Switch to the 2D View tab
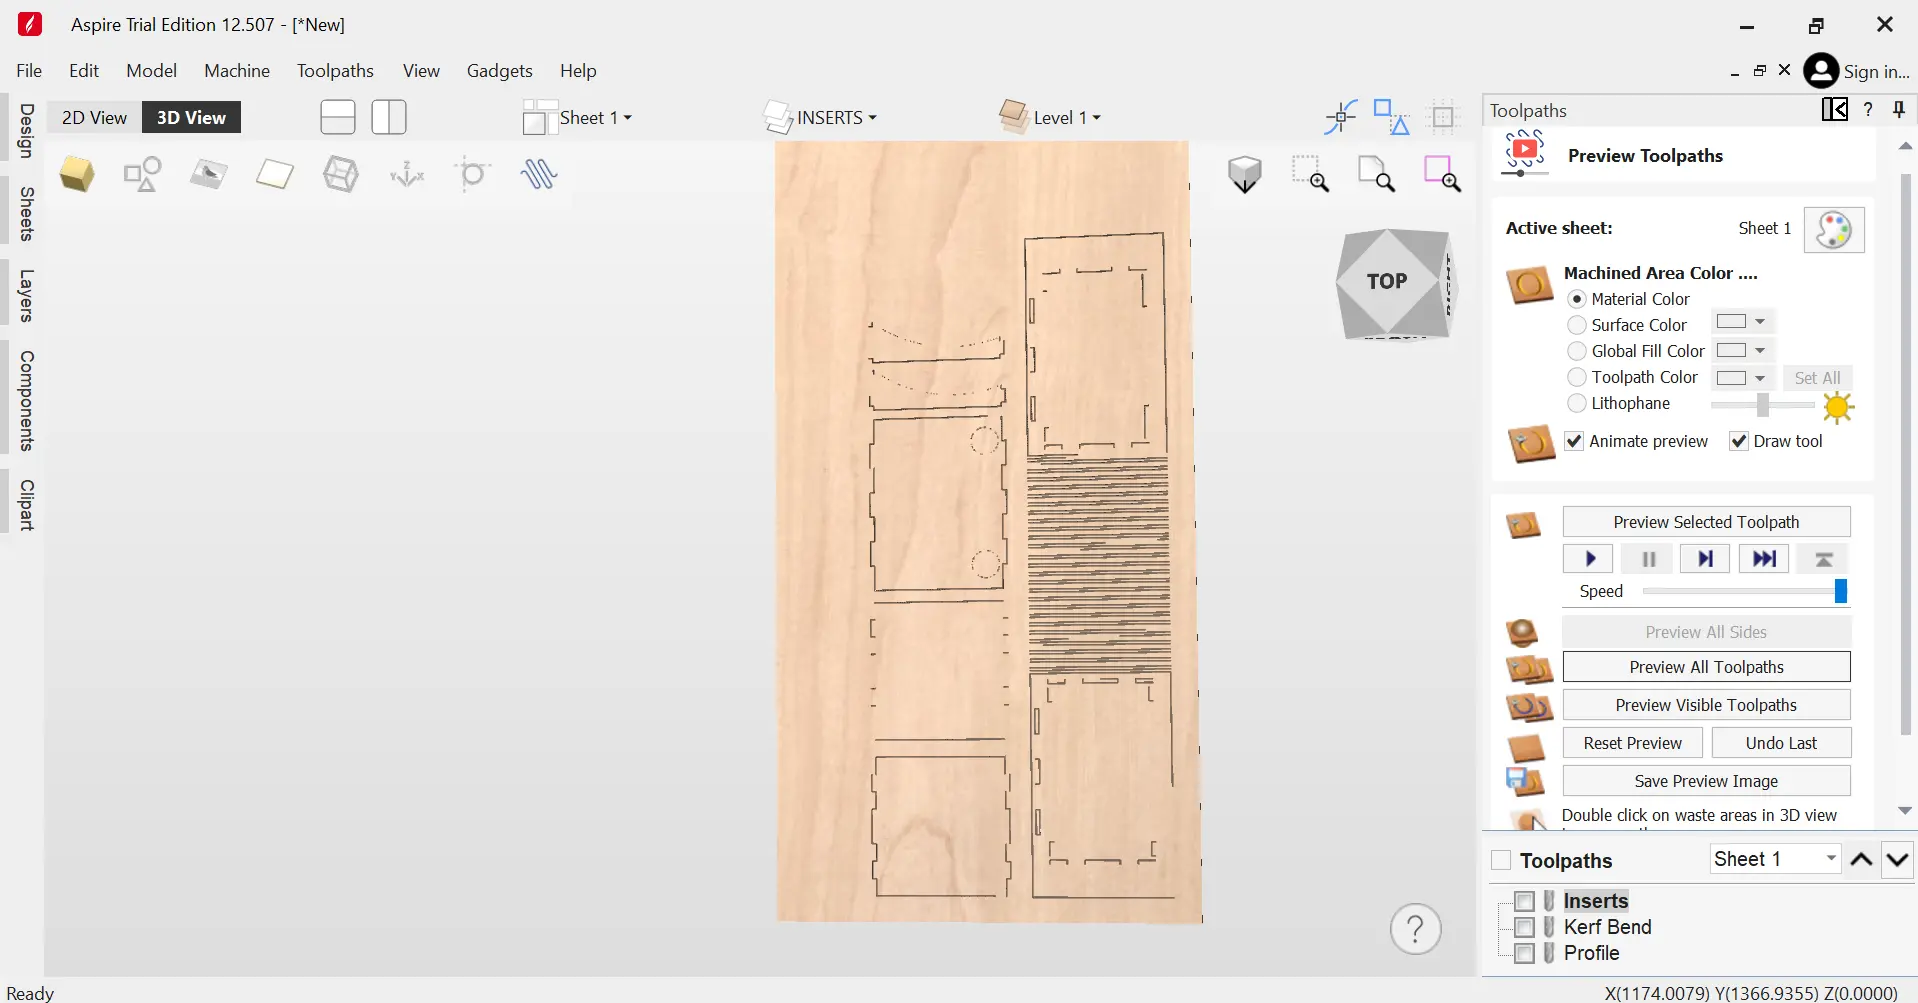This screenshot has width=1918, height=1003. point(94,117)
